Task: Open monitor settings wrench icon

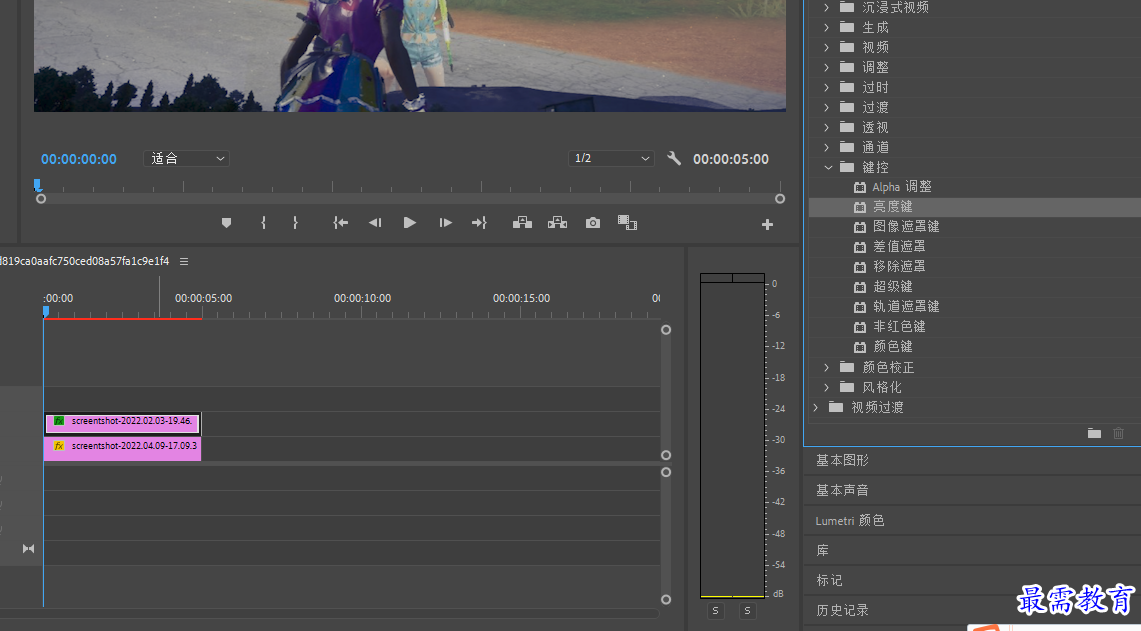Action: (674, 158)
